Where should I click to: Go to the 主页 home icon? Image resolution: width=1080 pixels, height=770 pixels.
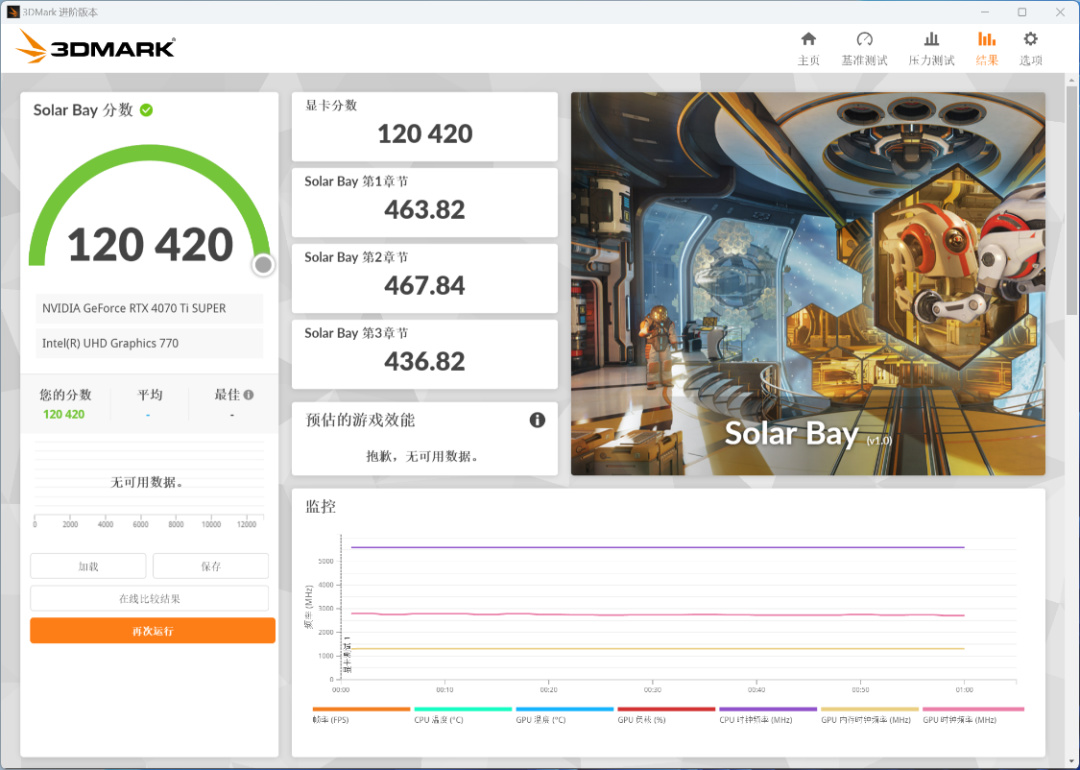(x=809, y=39)
